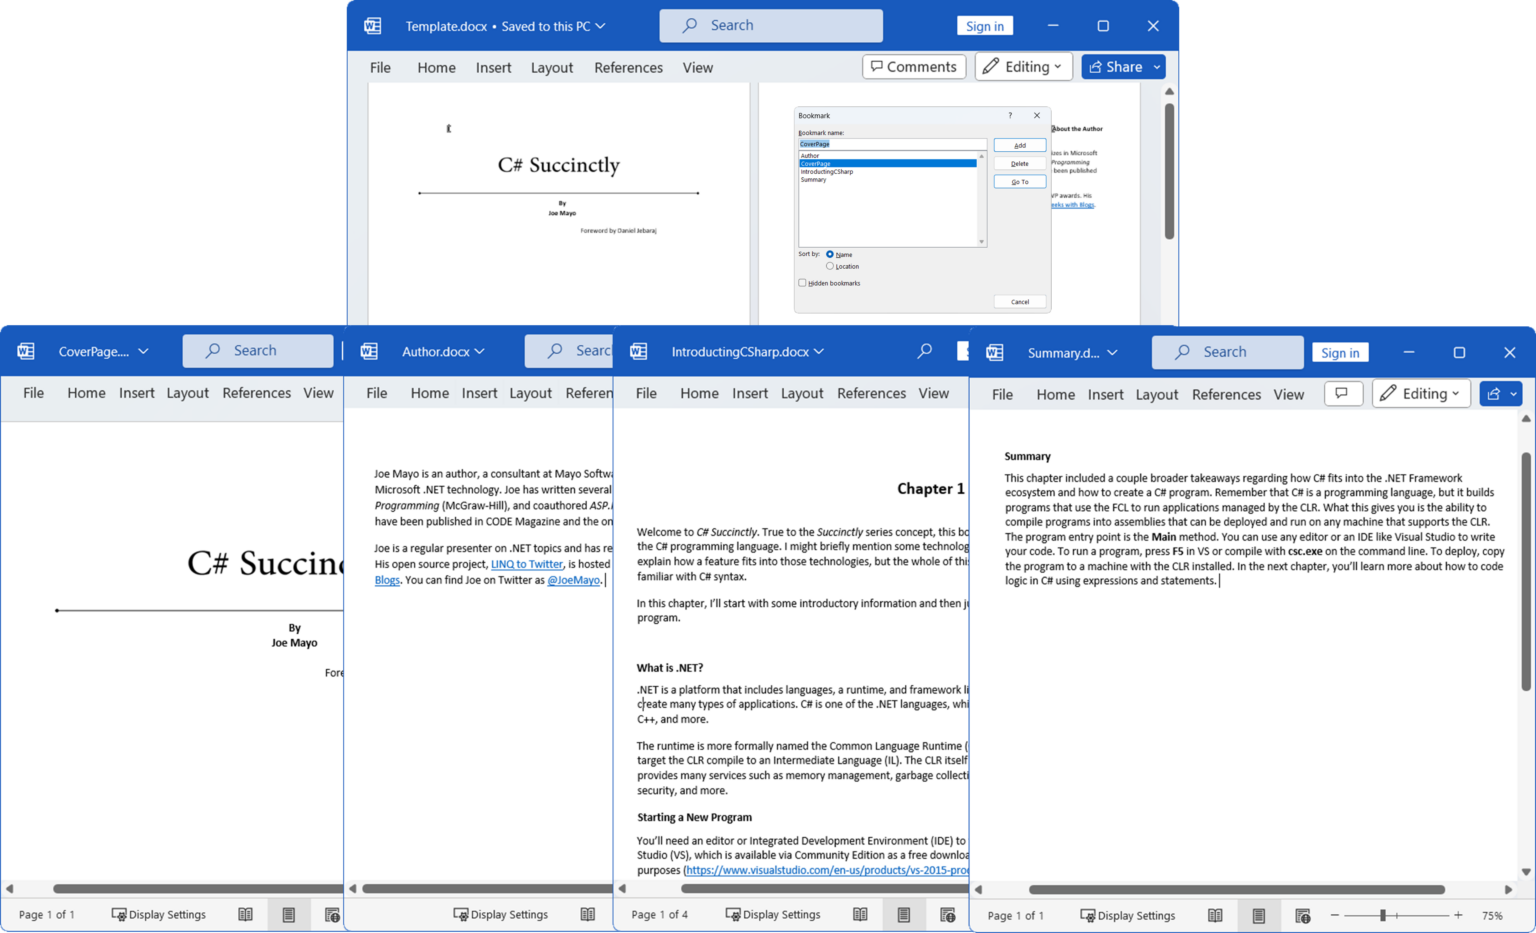The image size is (1536, 933).
Task: Enable the Hidden bookmarks checkbox
Action: point(802,283)
